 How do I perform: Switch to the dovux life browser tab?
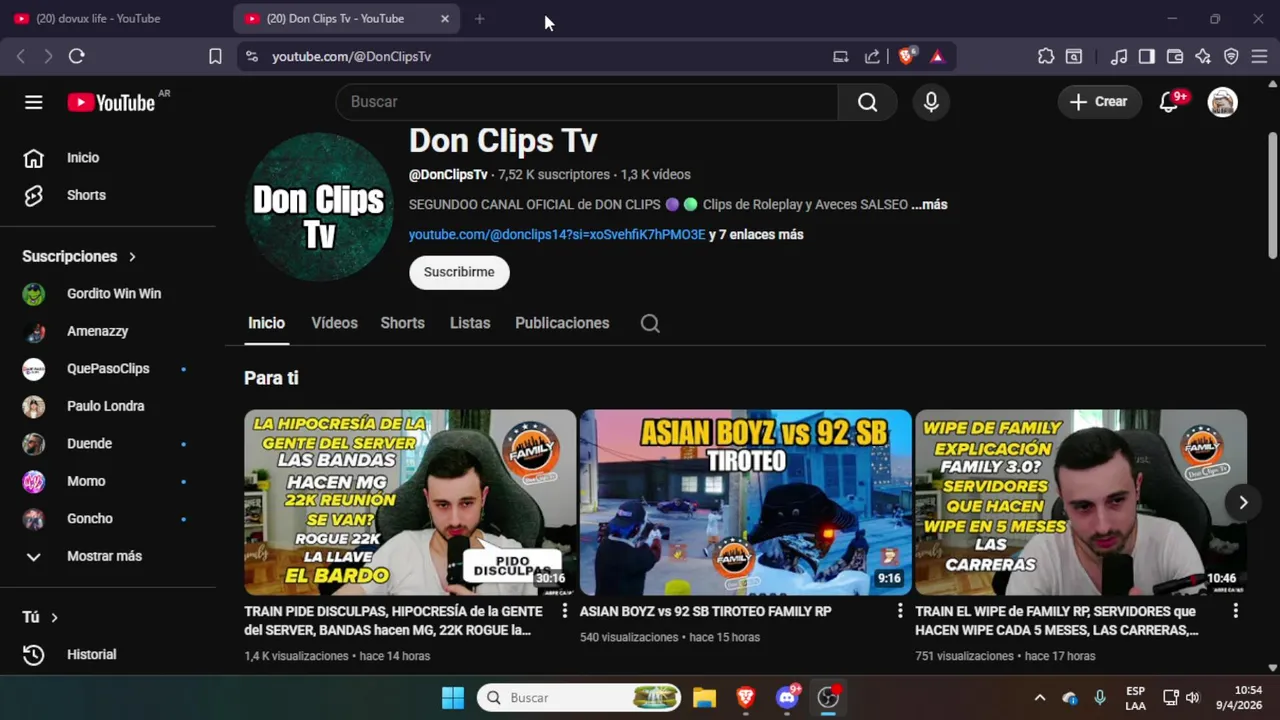114,19
